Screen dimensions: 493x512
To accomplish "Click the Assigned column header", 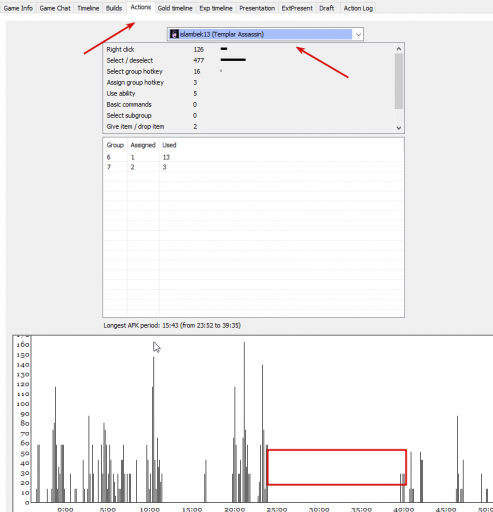I will [x=143, y=145].
